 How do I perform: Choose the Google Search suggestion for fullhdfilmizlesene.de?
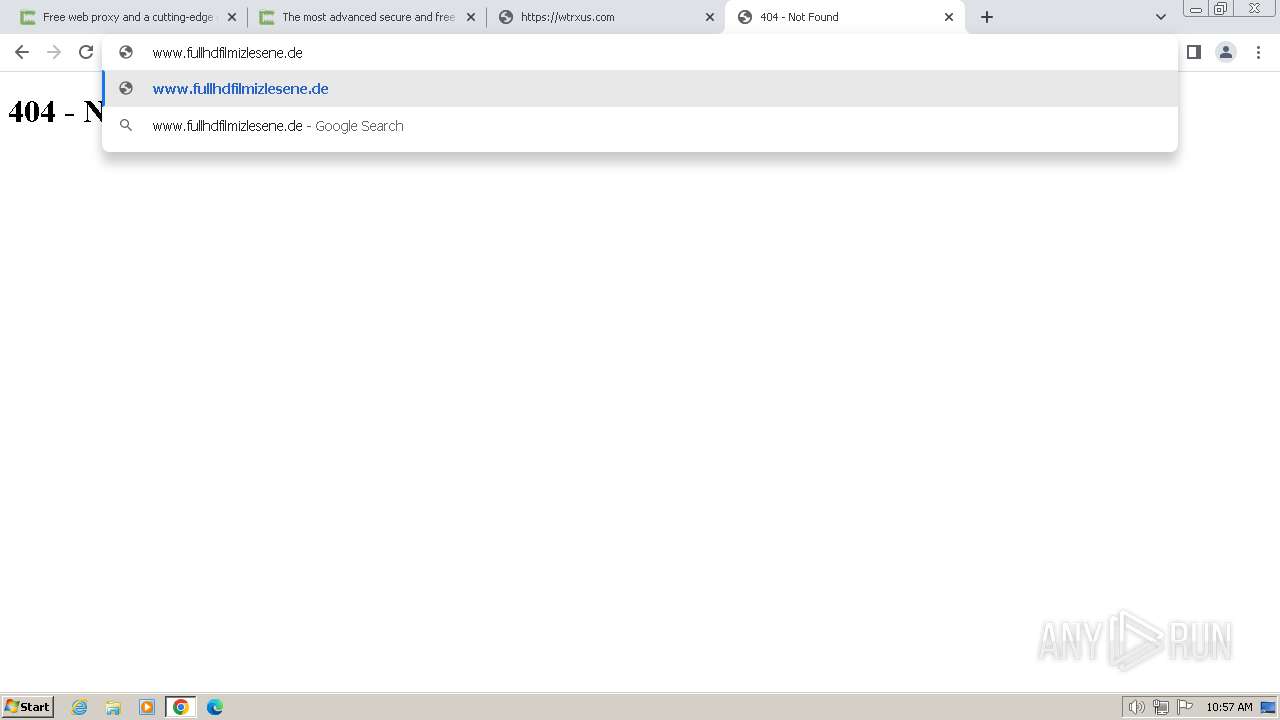(x=640, y=126)
